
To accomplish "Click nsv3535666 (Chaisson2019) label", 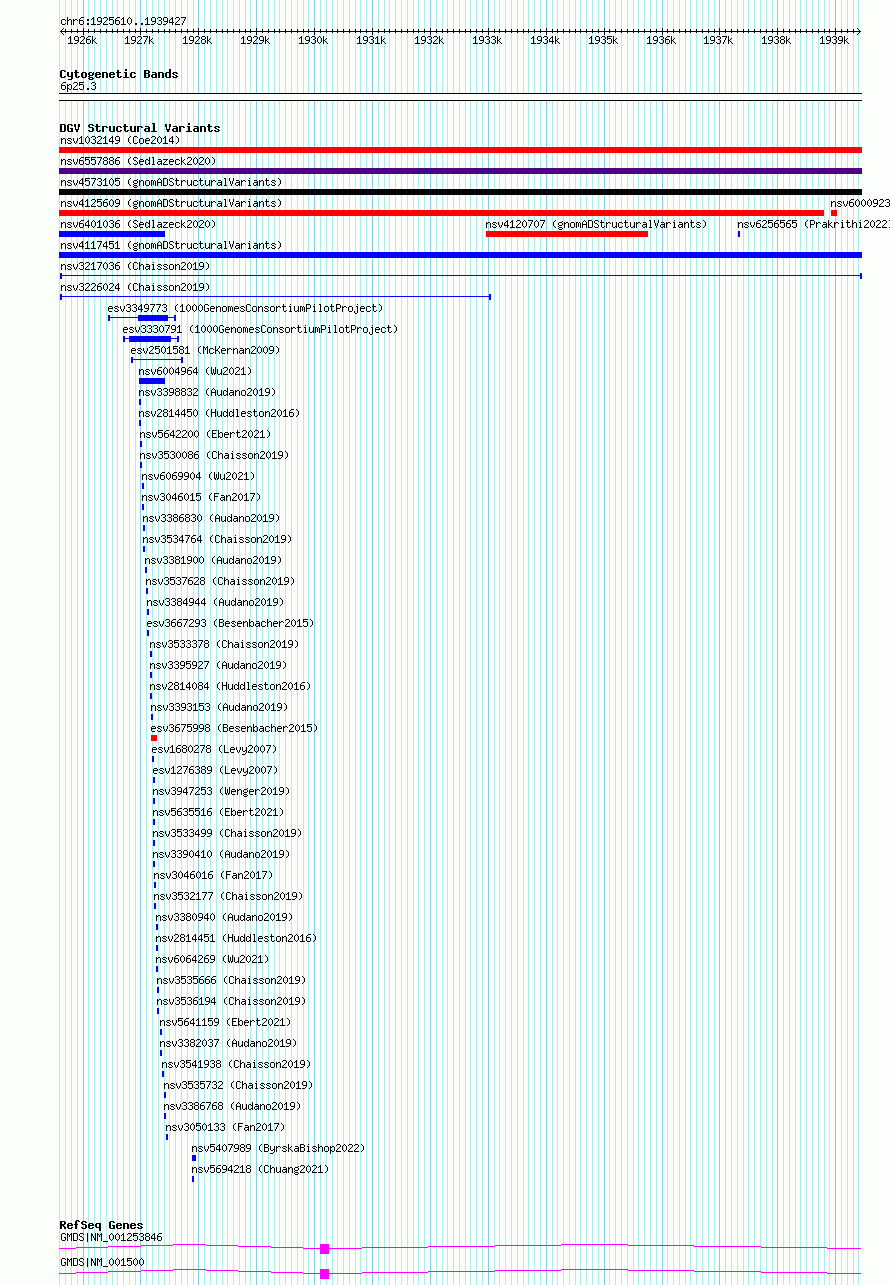I will coord(231,980).
